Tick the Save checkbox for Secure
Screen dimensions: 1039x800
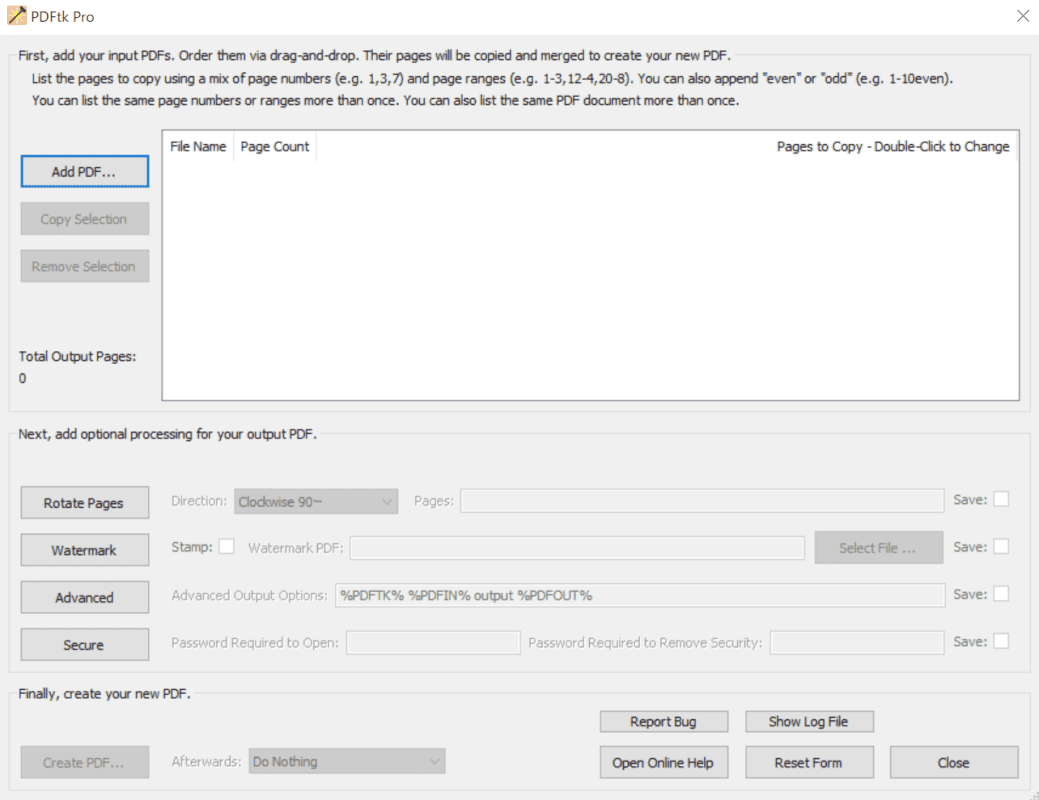point(1001,642)
